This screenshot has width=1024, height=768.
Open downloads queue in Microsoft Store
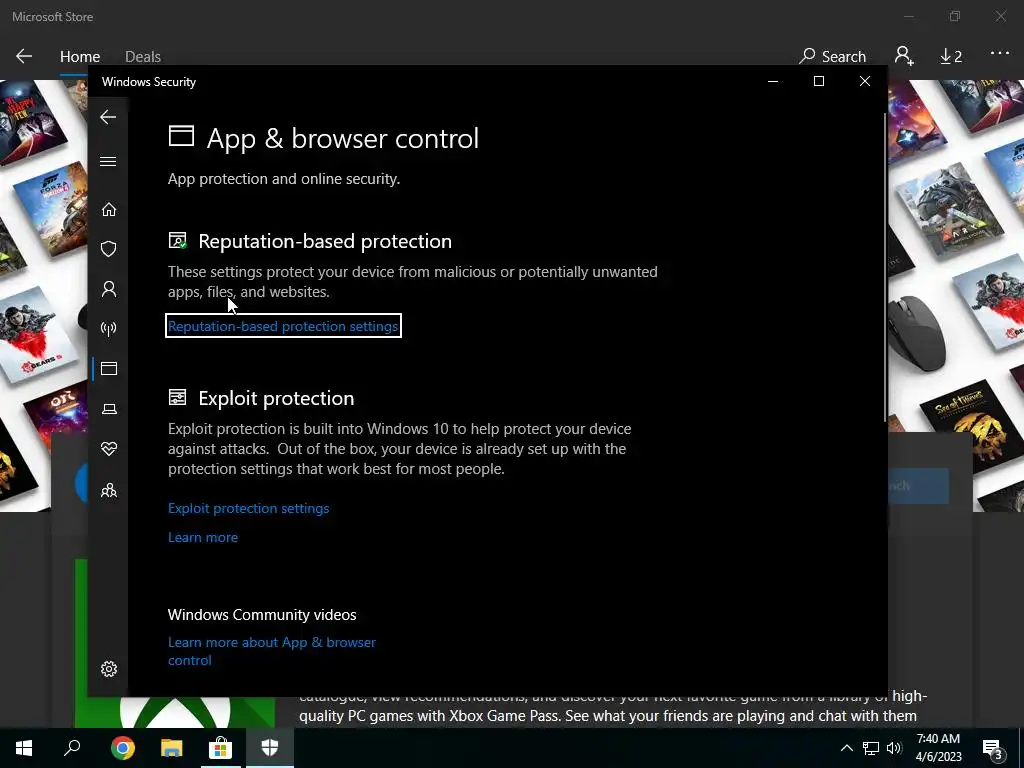[951, 57]
